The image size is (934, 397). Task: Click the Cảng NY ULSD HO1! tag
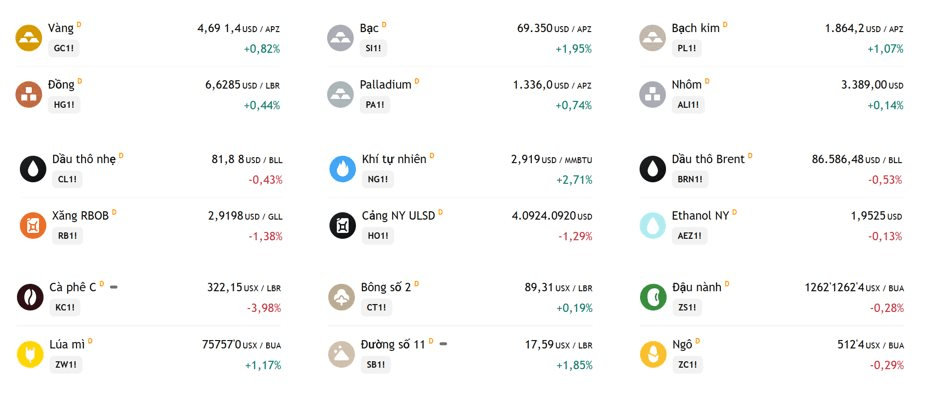click(x=378, y=236)
